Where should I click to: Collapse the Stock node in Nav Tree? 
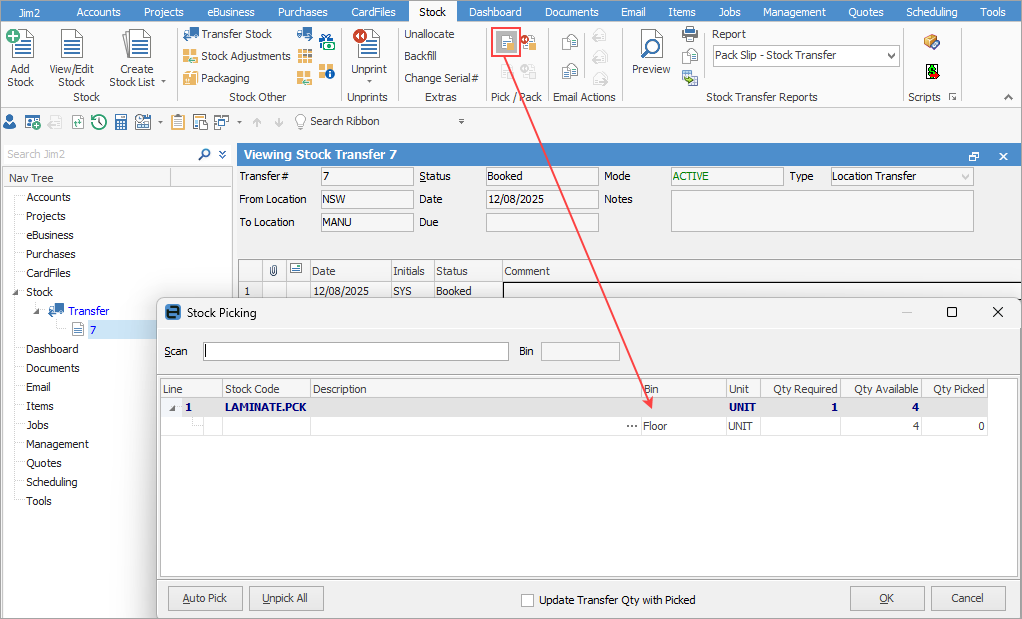(x=15, y=293)
